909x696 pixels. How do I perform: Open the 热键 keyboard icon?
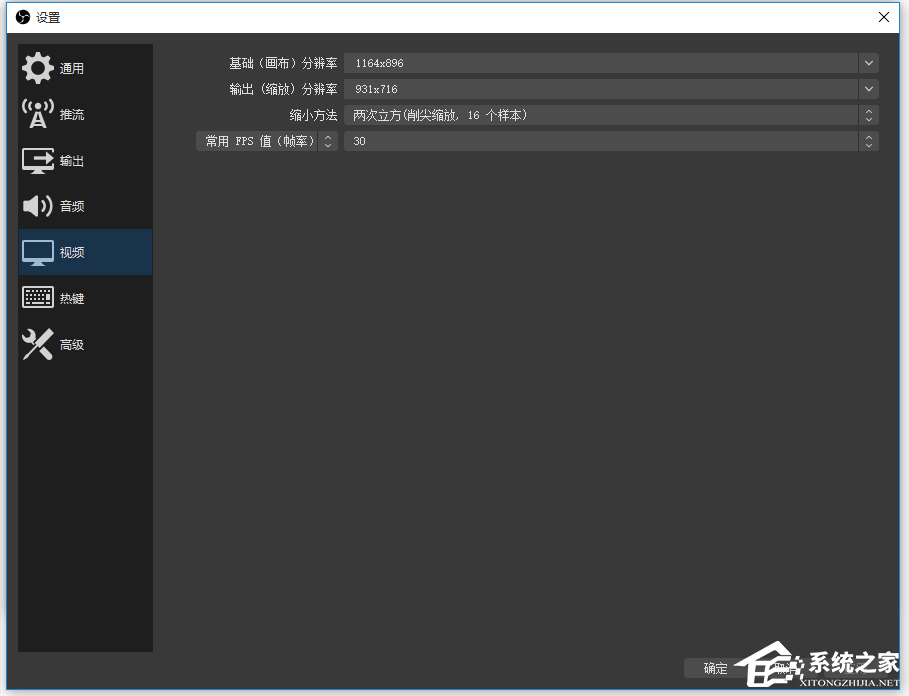[37, 297]
